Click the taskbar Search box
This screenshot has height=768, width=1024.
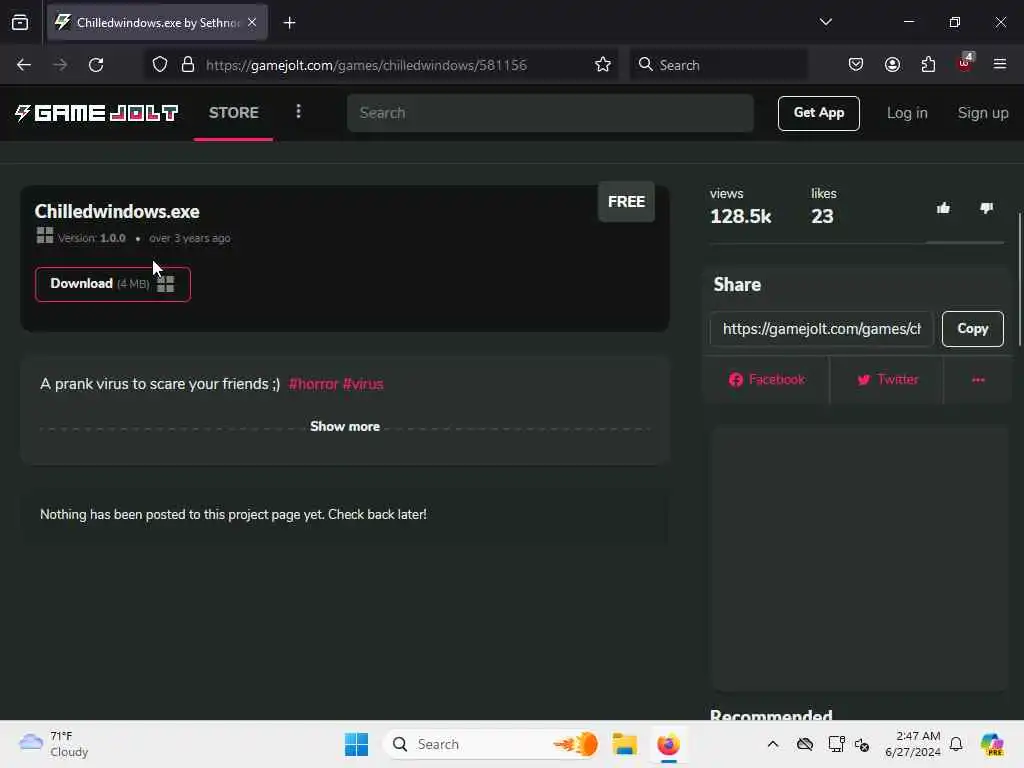pos(491,744)
